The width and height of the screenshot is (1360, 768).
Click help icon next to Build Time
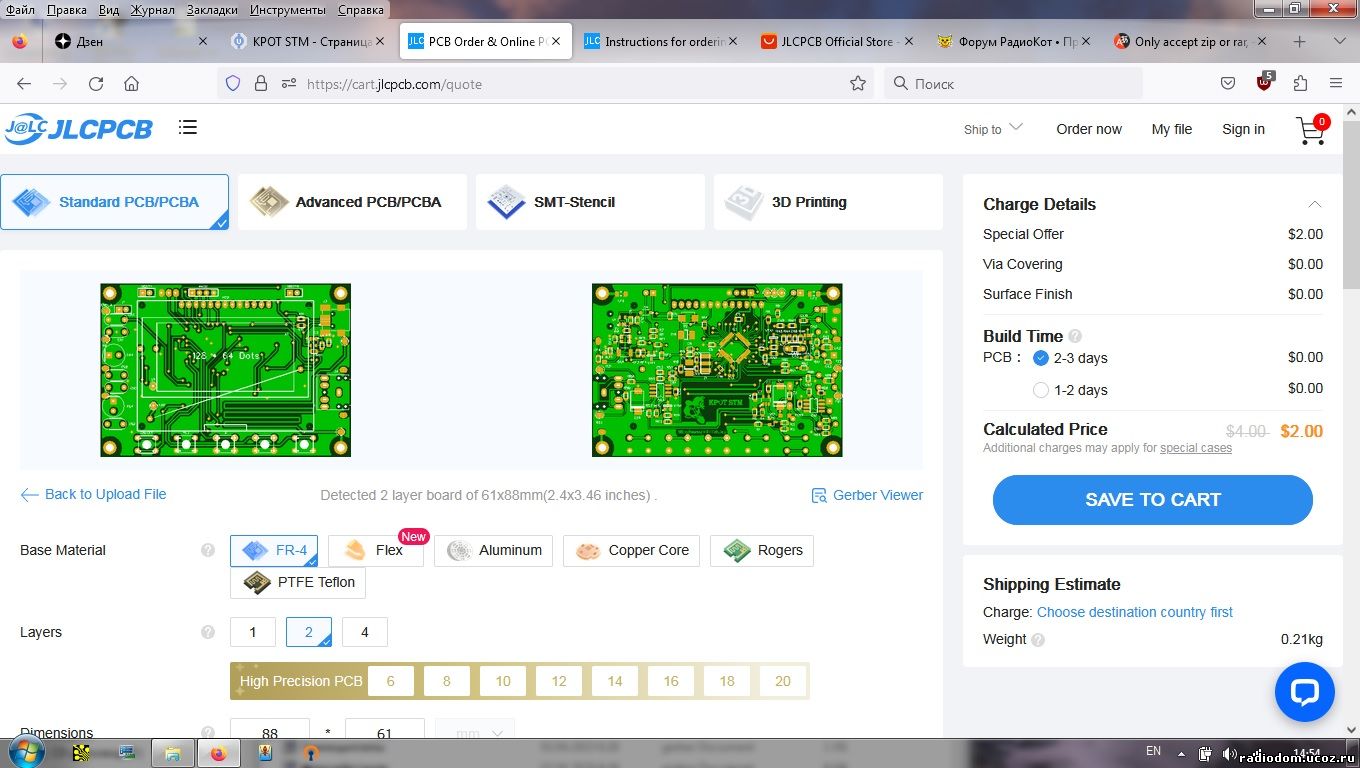click(x=1075, y=337)
